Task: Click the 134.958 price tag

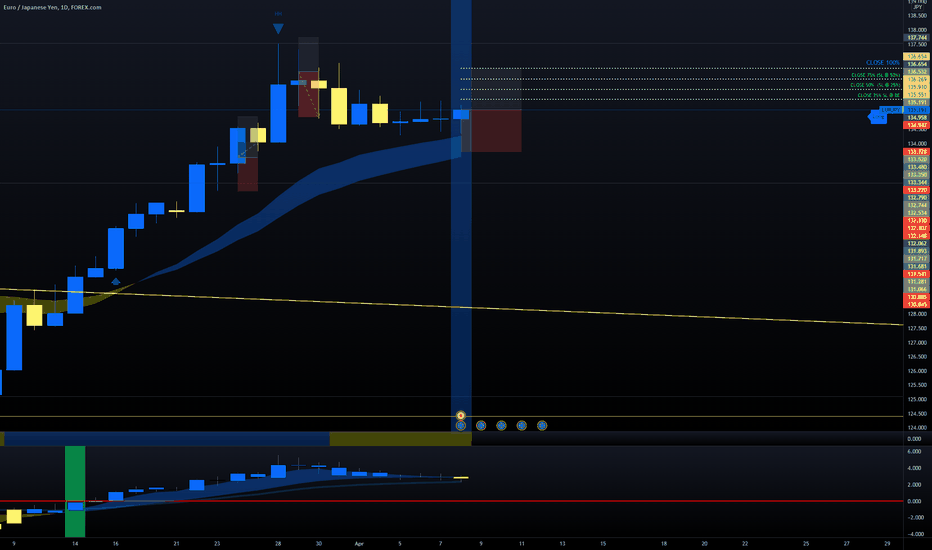Action: (917, 118)
